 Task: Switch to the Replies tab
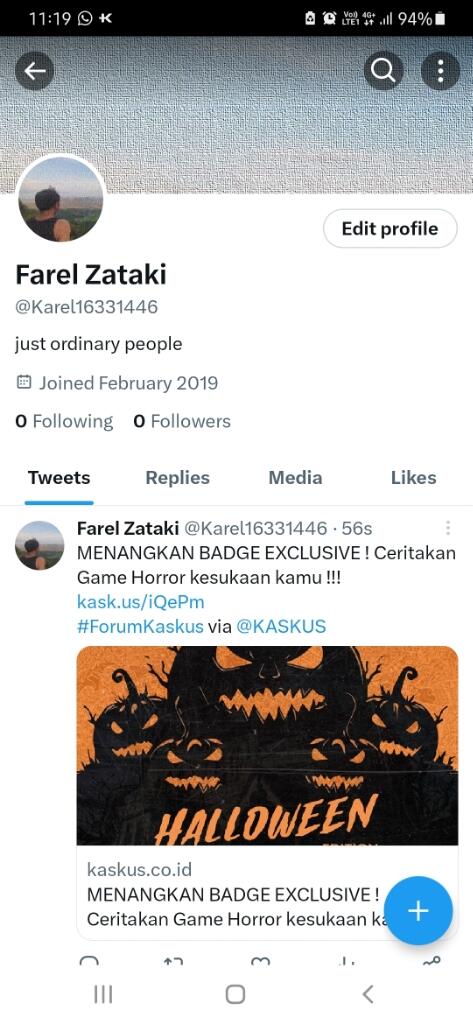177,478
